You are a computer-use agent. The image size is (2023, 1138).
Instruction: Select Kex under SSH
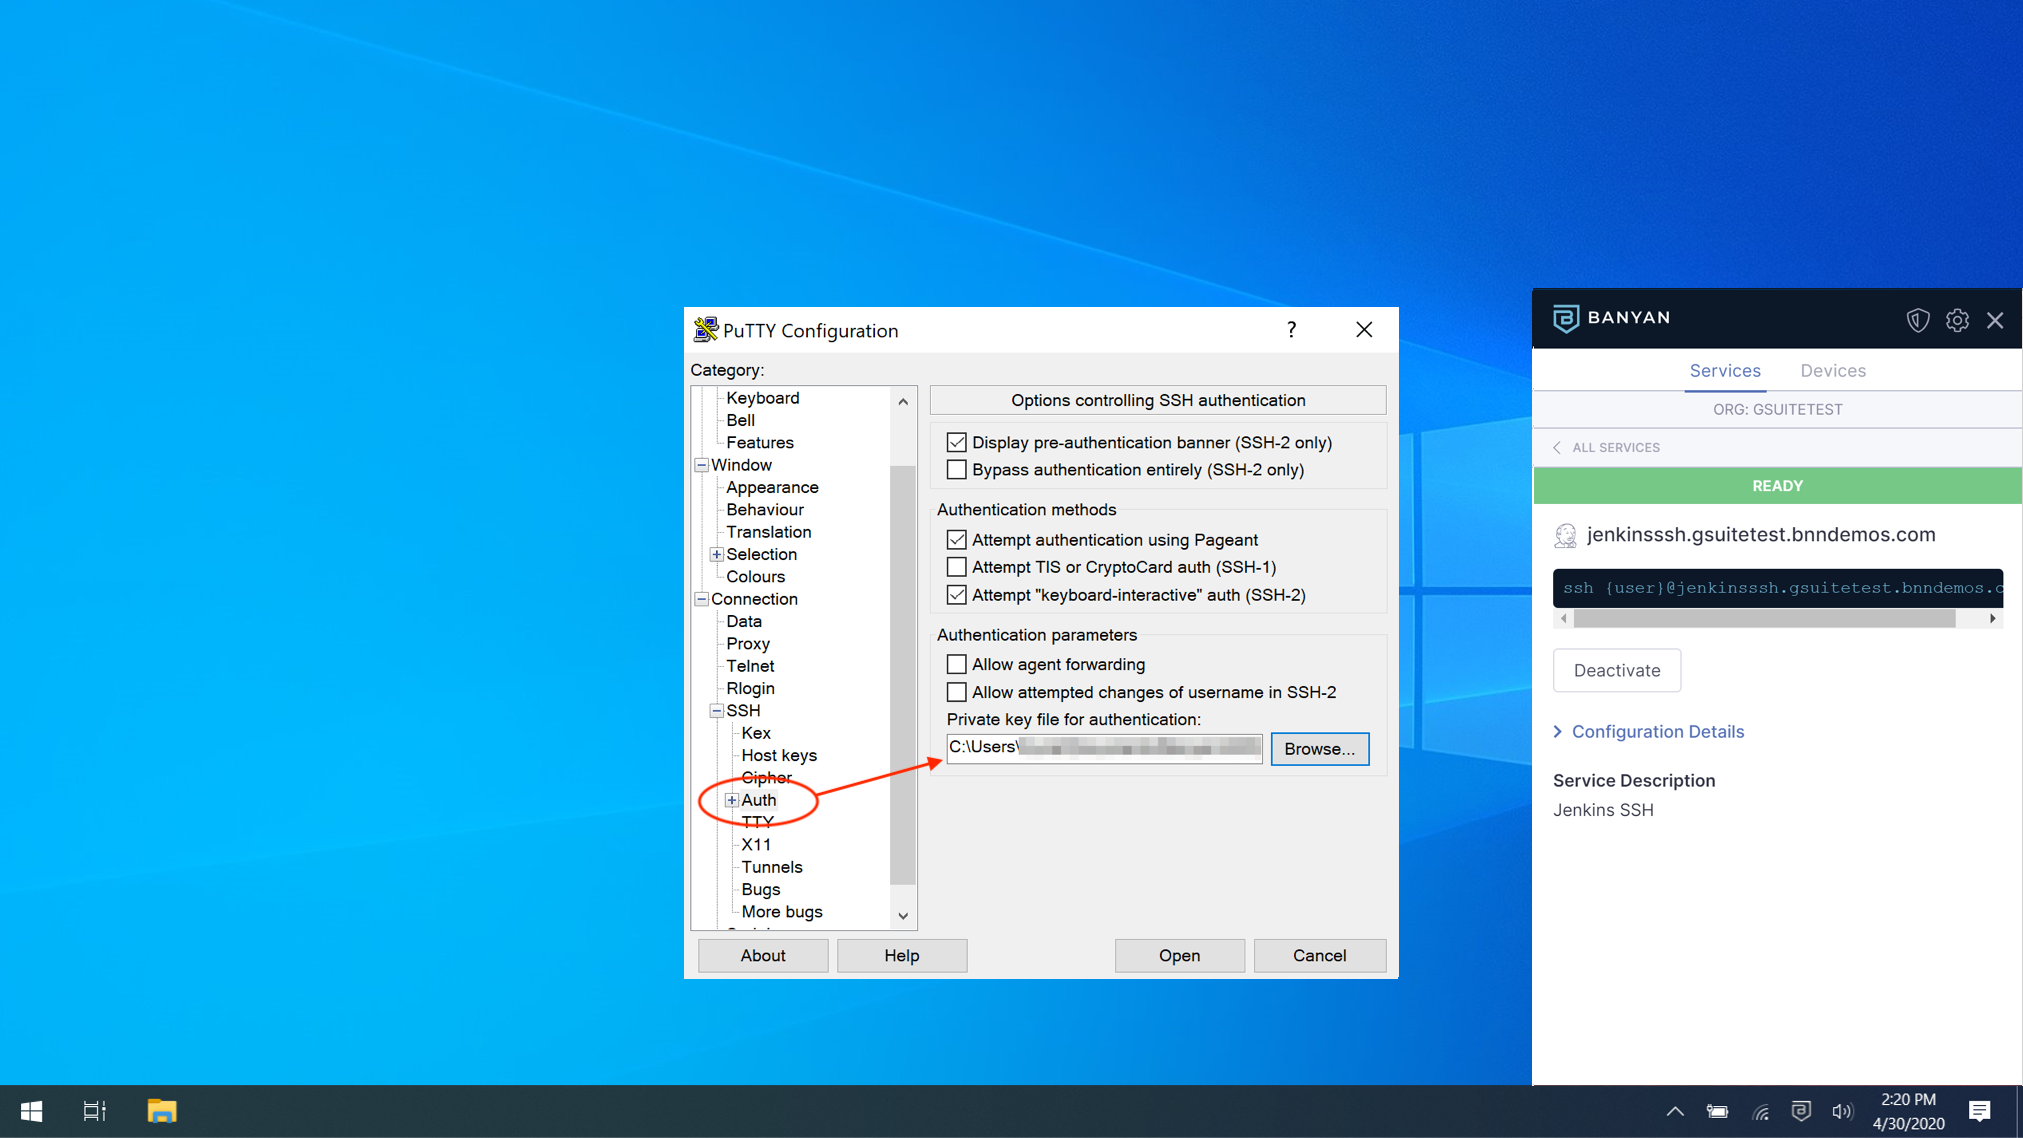(755, 733)
